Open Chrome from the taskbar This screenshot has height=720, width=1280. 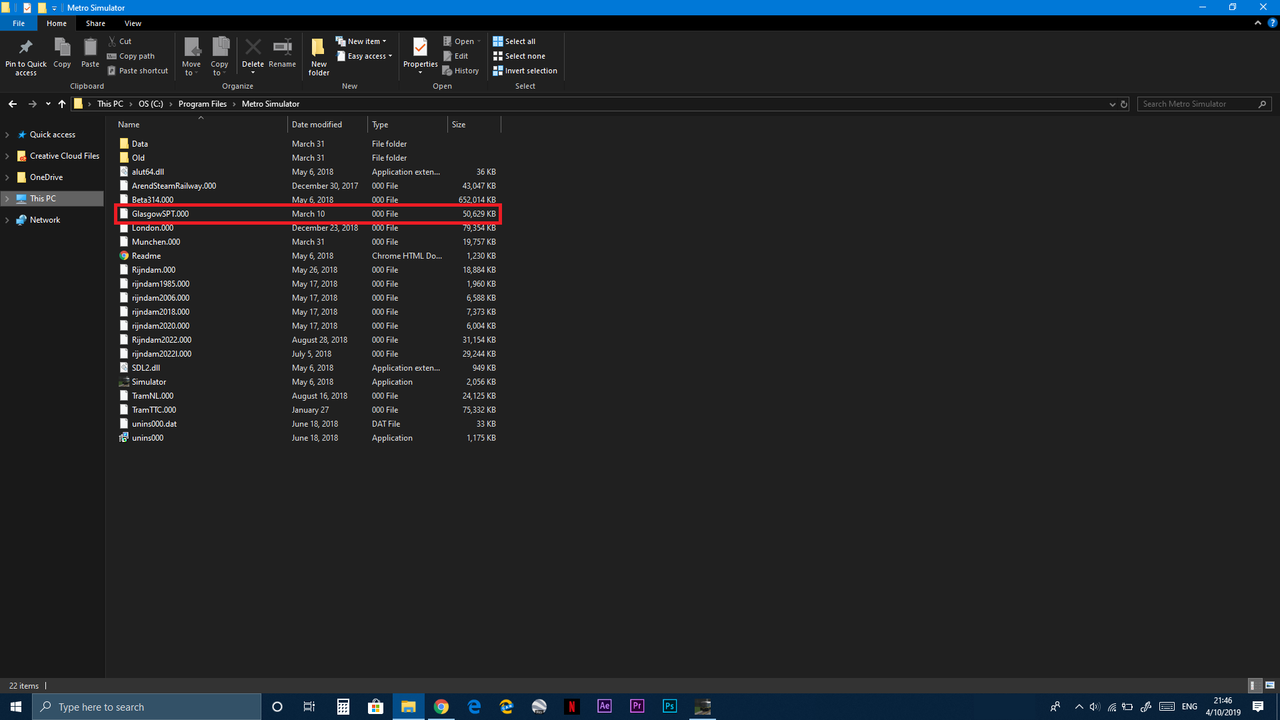441,706
